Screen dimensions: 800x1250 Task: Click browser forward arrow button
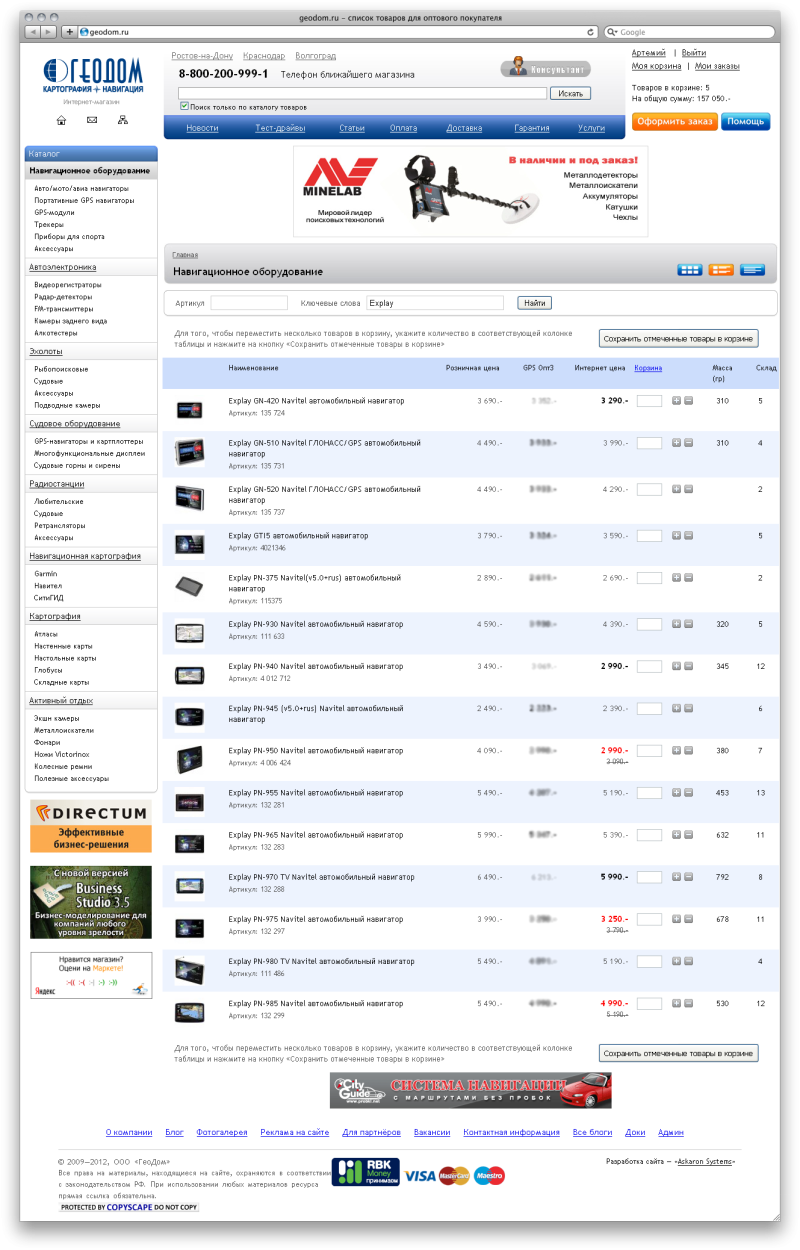pos(49,32)
